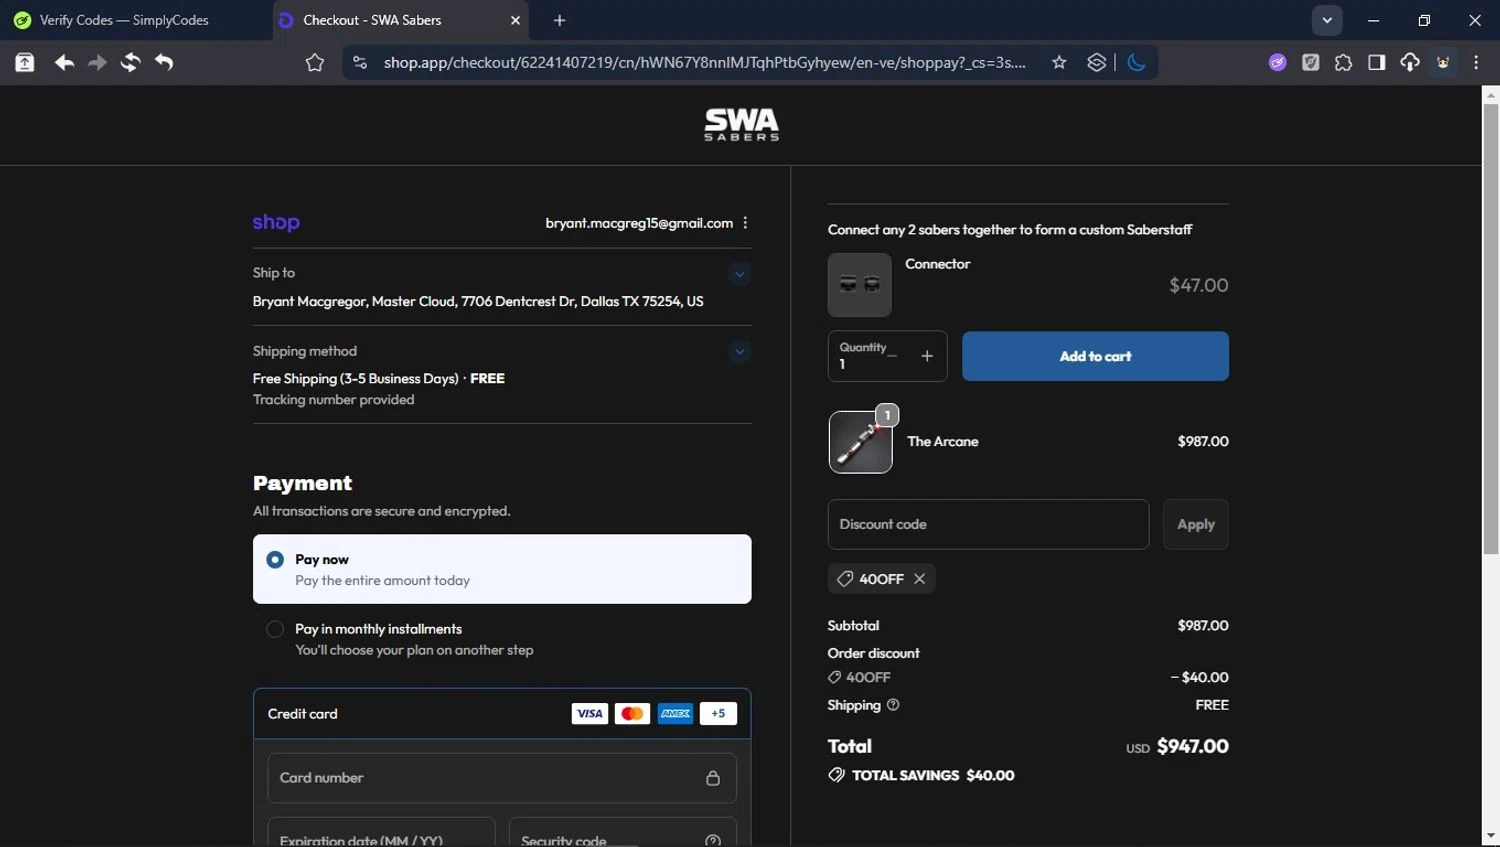Click the Security code field
This screenshot has height=847, width=1500.
(623, 832)
